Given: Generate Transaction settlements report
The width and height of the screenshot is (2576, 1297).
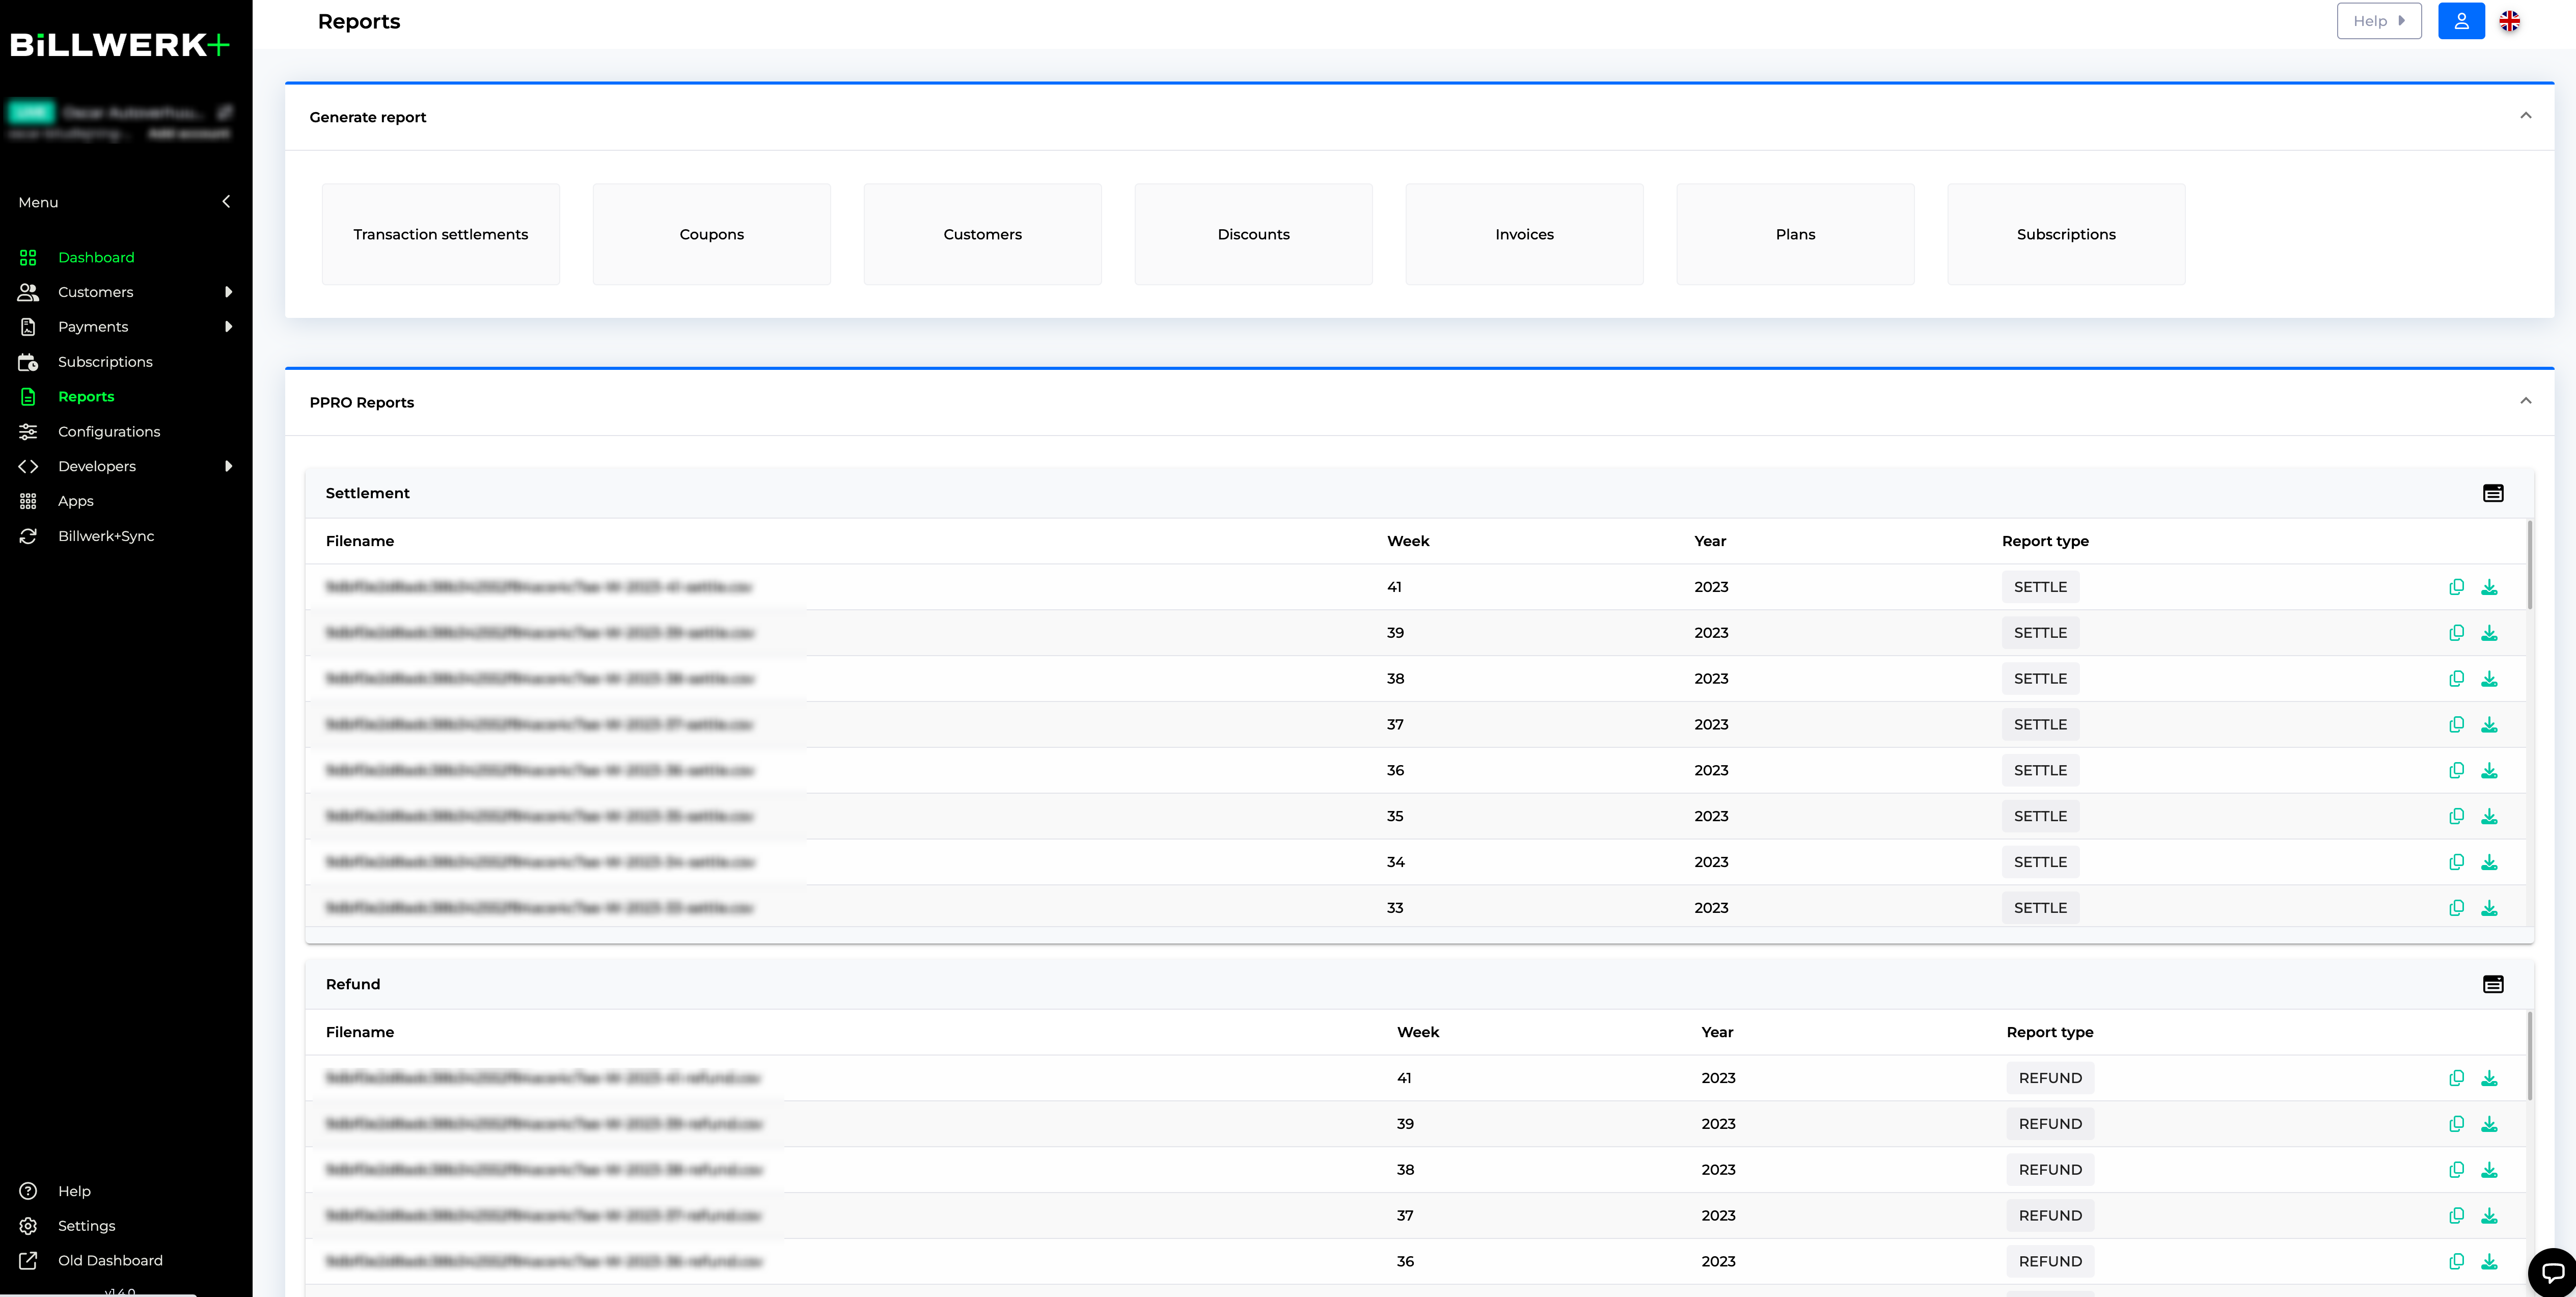Looking at the screenshot, I should (x=441, y=234).
